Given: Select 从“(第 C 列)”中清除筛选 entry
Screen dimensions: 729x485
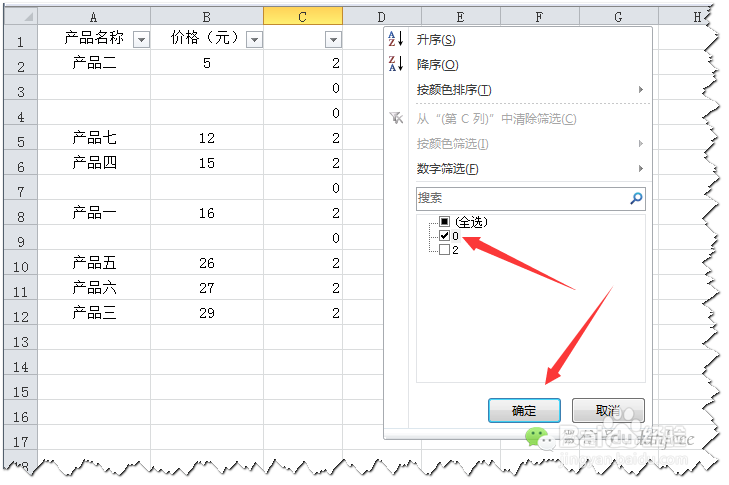Looking at the screenshot, I should [x=496, y=119].
